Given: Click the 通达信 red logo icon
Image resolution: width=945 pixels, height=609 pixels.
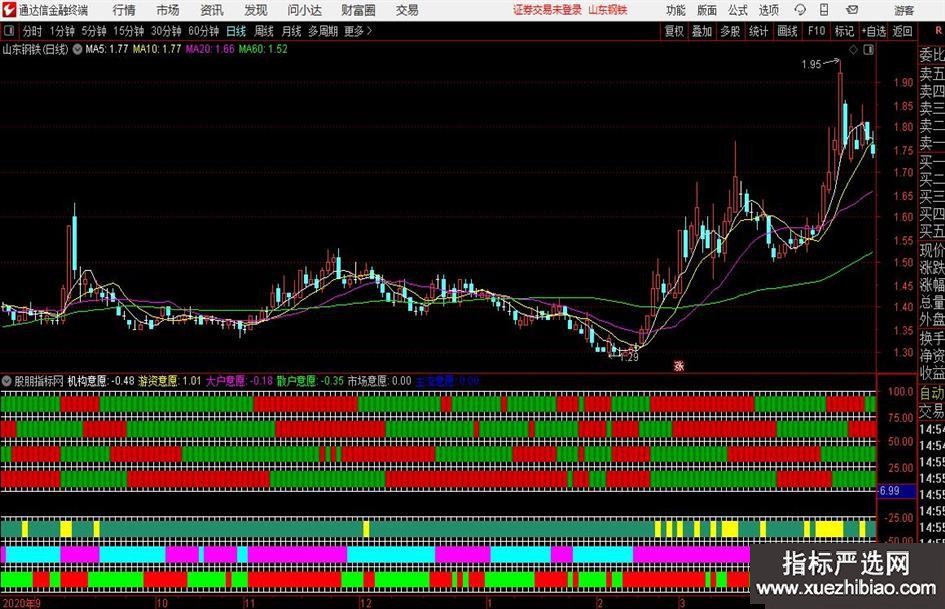Looking at the screenshot, I should pos(9,10).
